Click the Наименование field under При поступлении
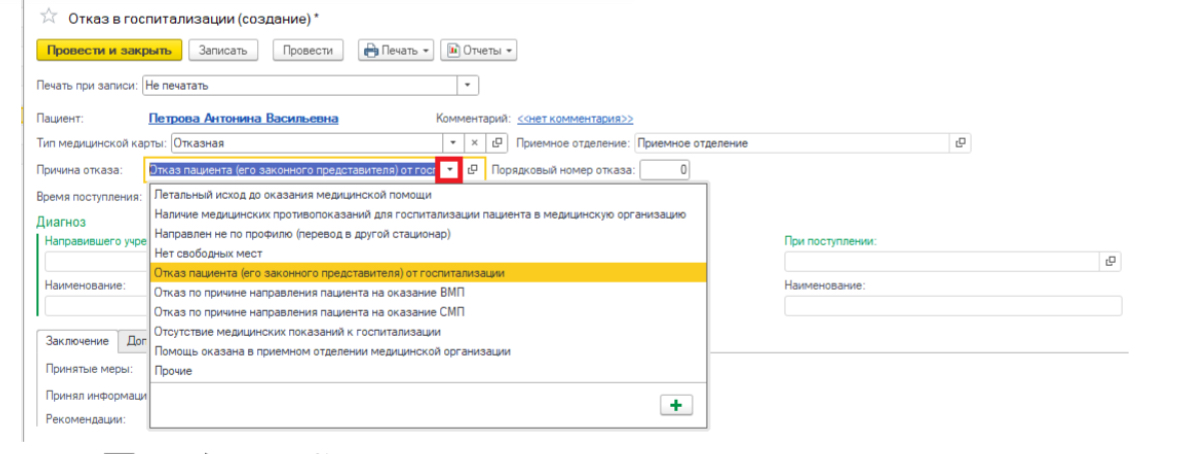 953,306
